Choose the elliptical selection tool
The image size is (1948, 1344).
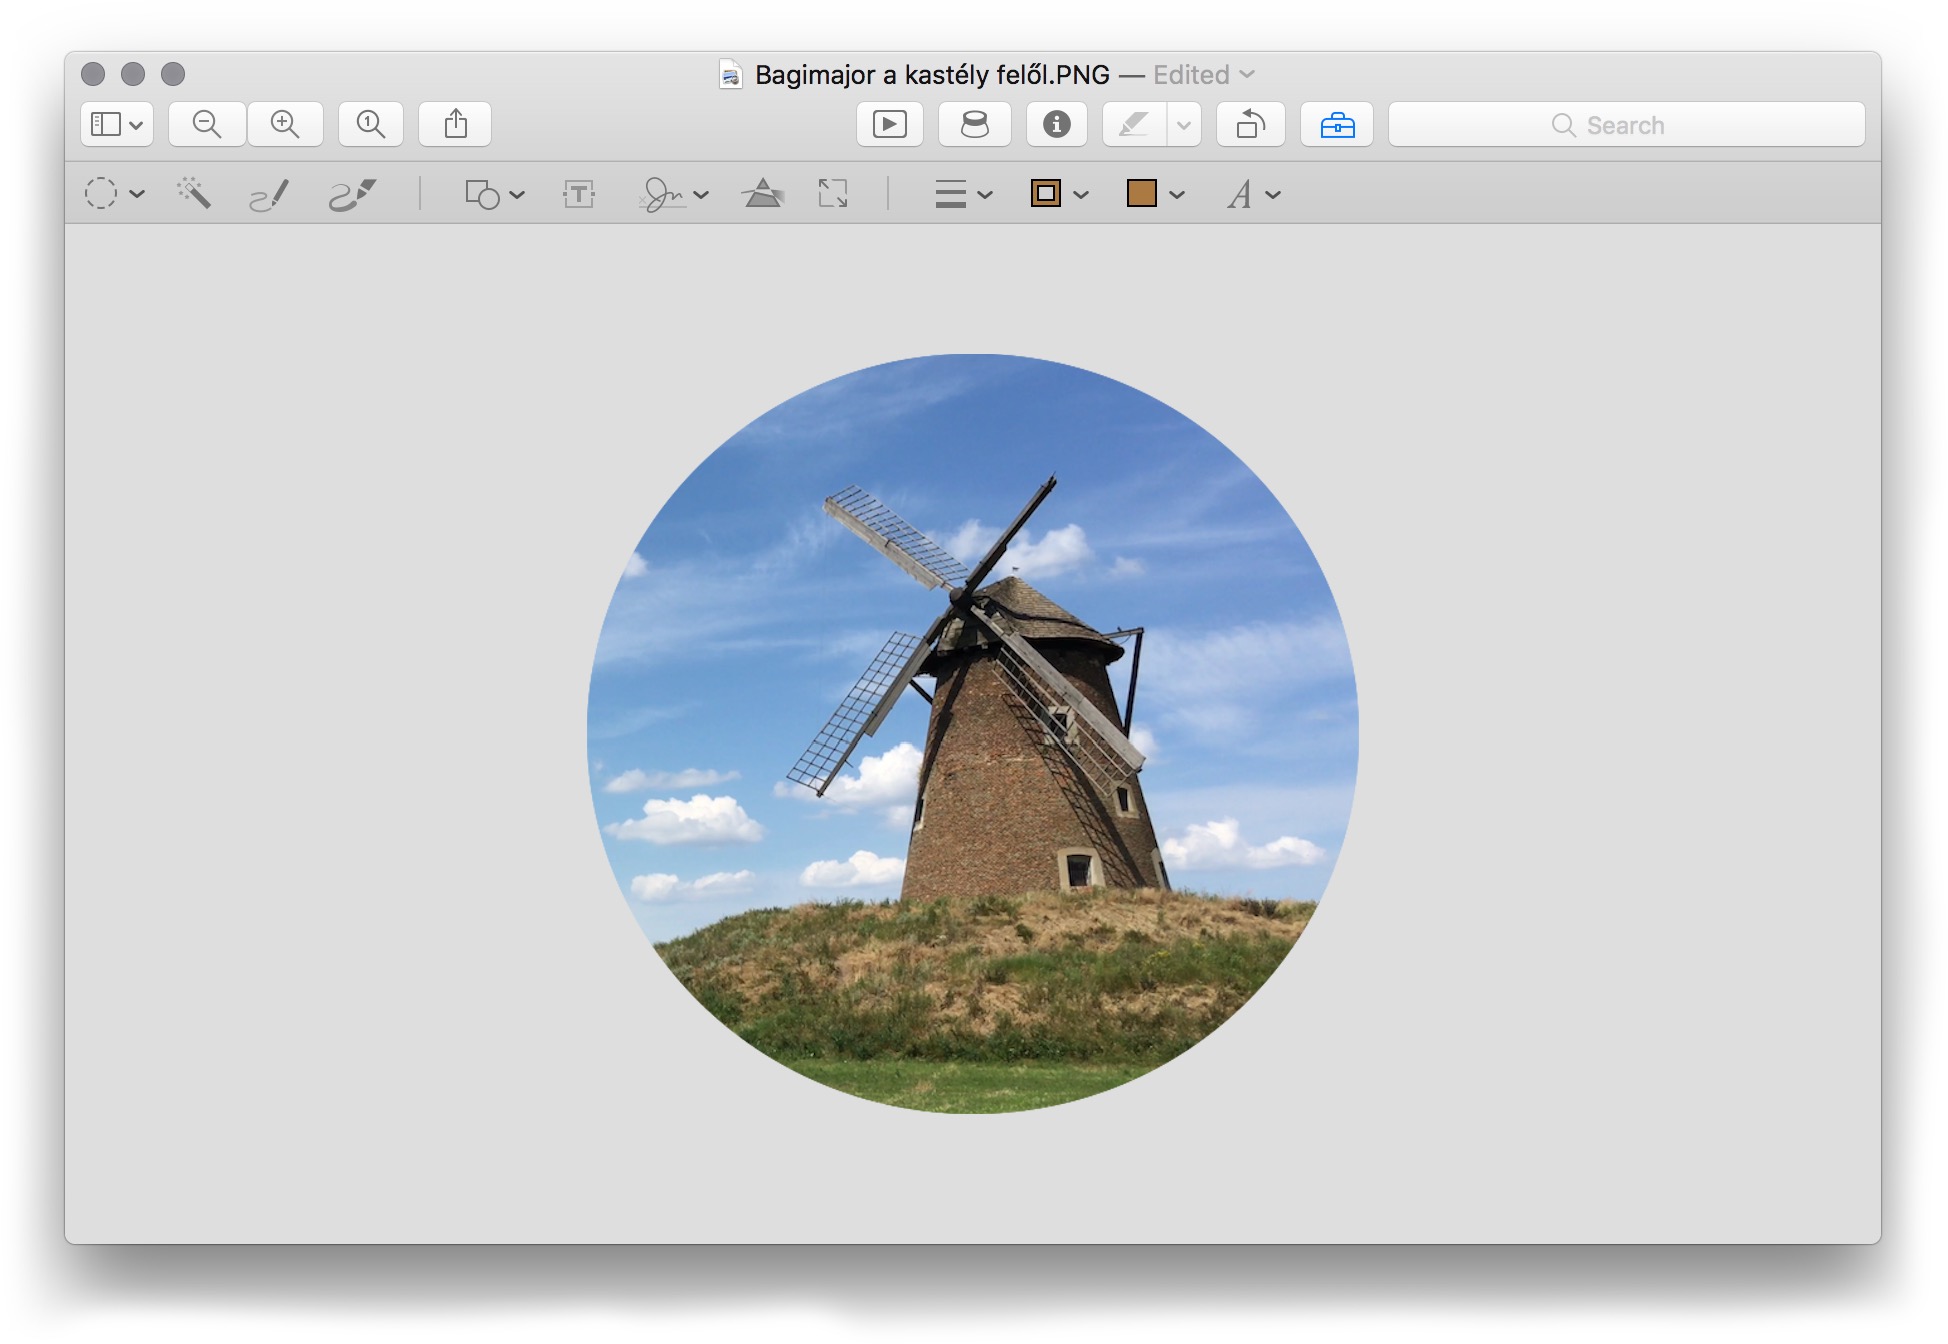point(101,193)
